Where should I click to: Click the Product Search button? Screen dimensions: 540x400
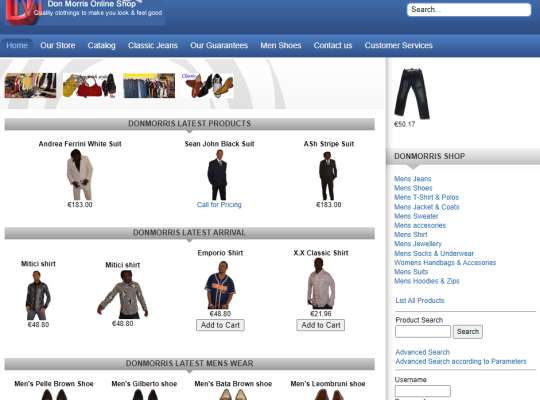[x=468, y=331]
